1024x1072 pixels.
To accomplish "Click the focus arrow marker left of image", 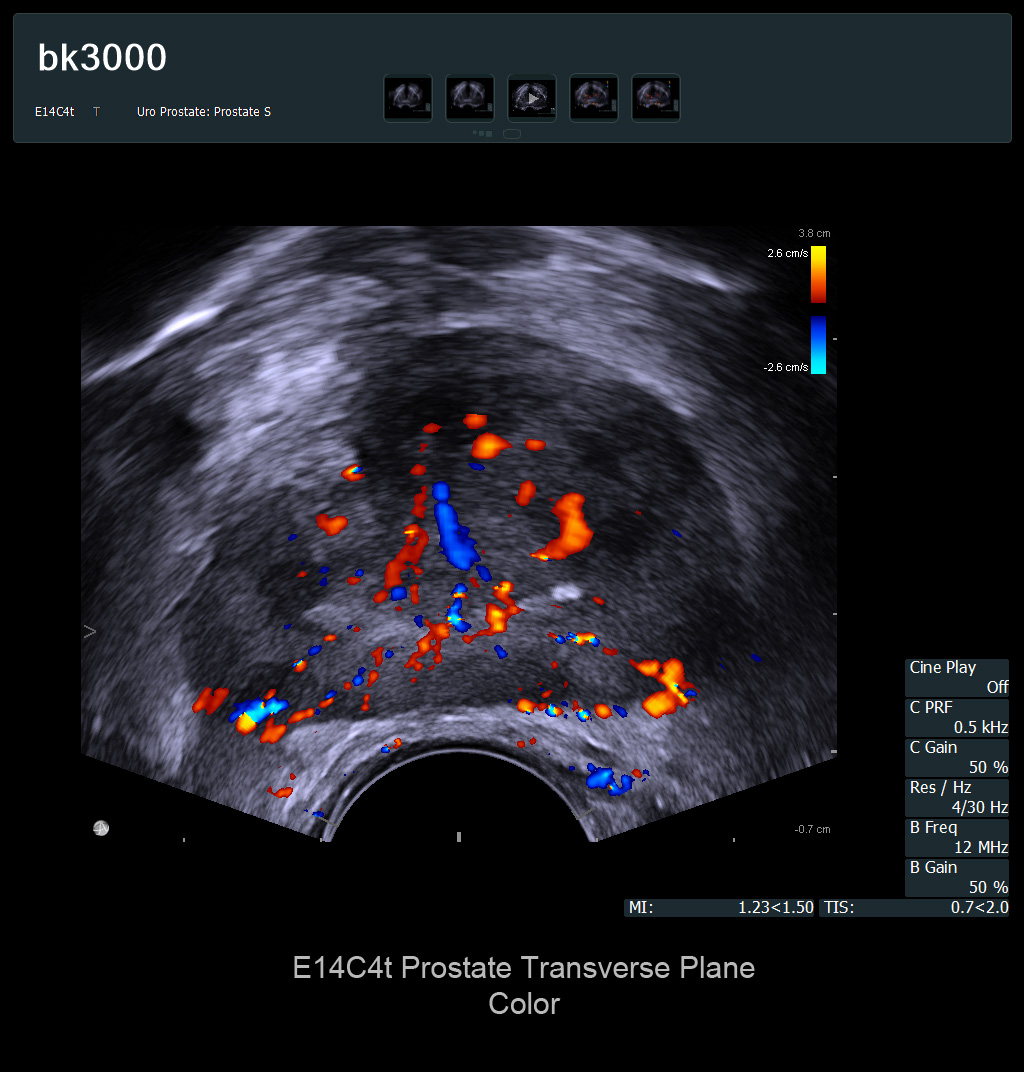I will point(89,632).
